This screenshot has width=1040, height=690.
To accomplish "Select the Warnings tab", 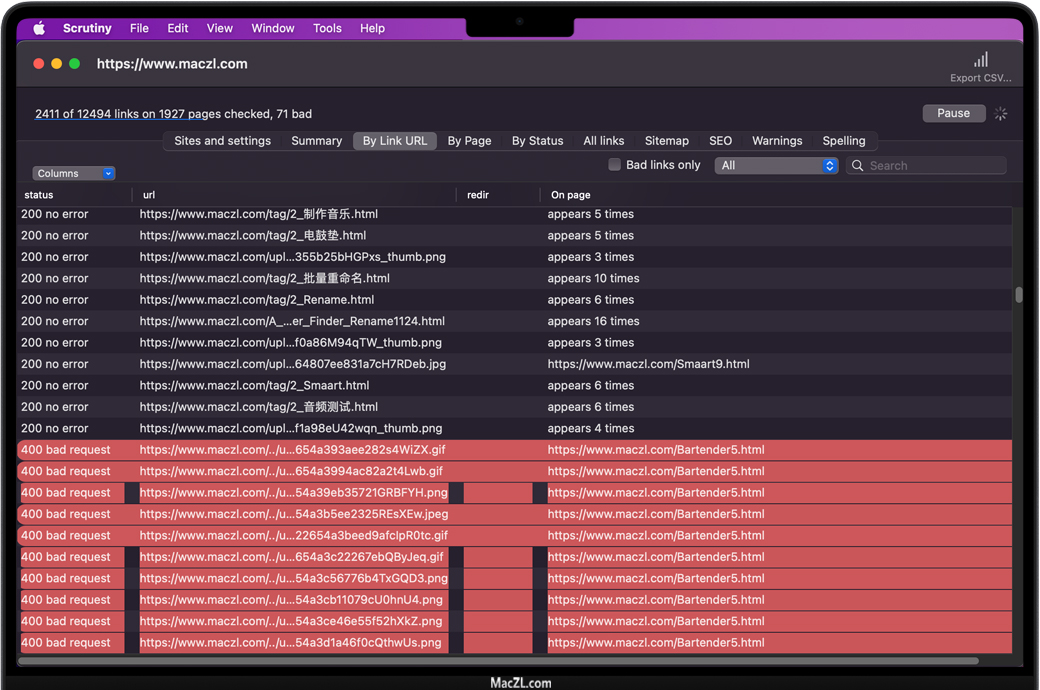I will 777,141.
